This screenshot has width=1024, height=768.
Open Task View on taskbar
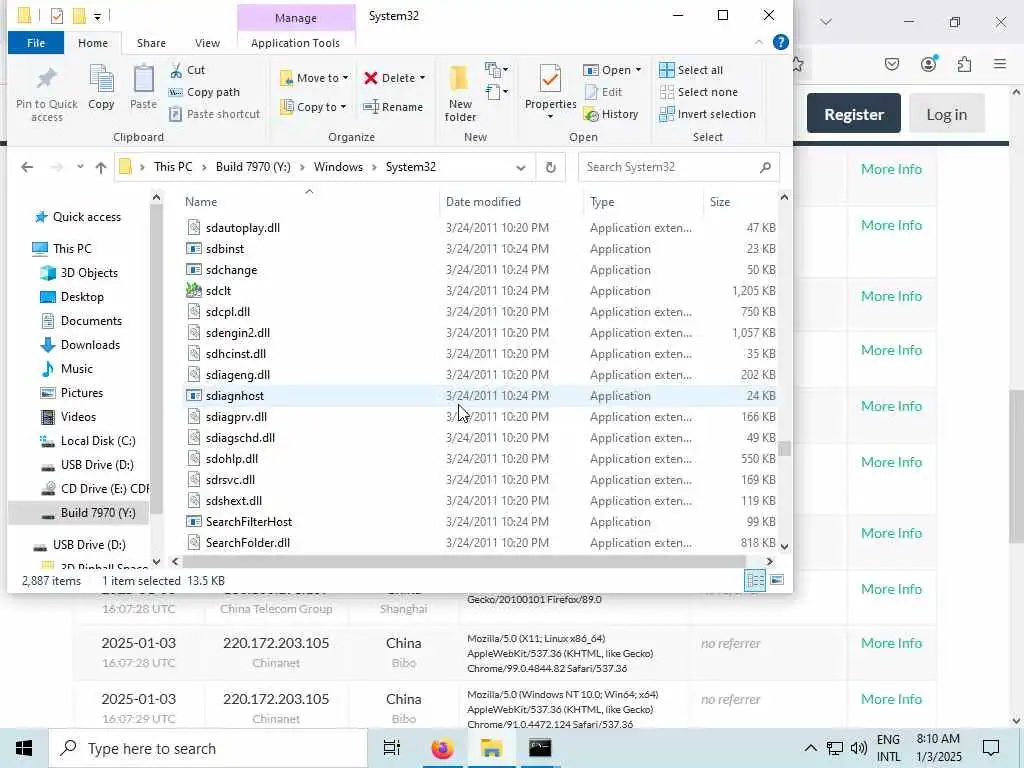coord(392,748)
